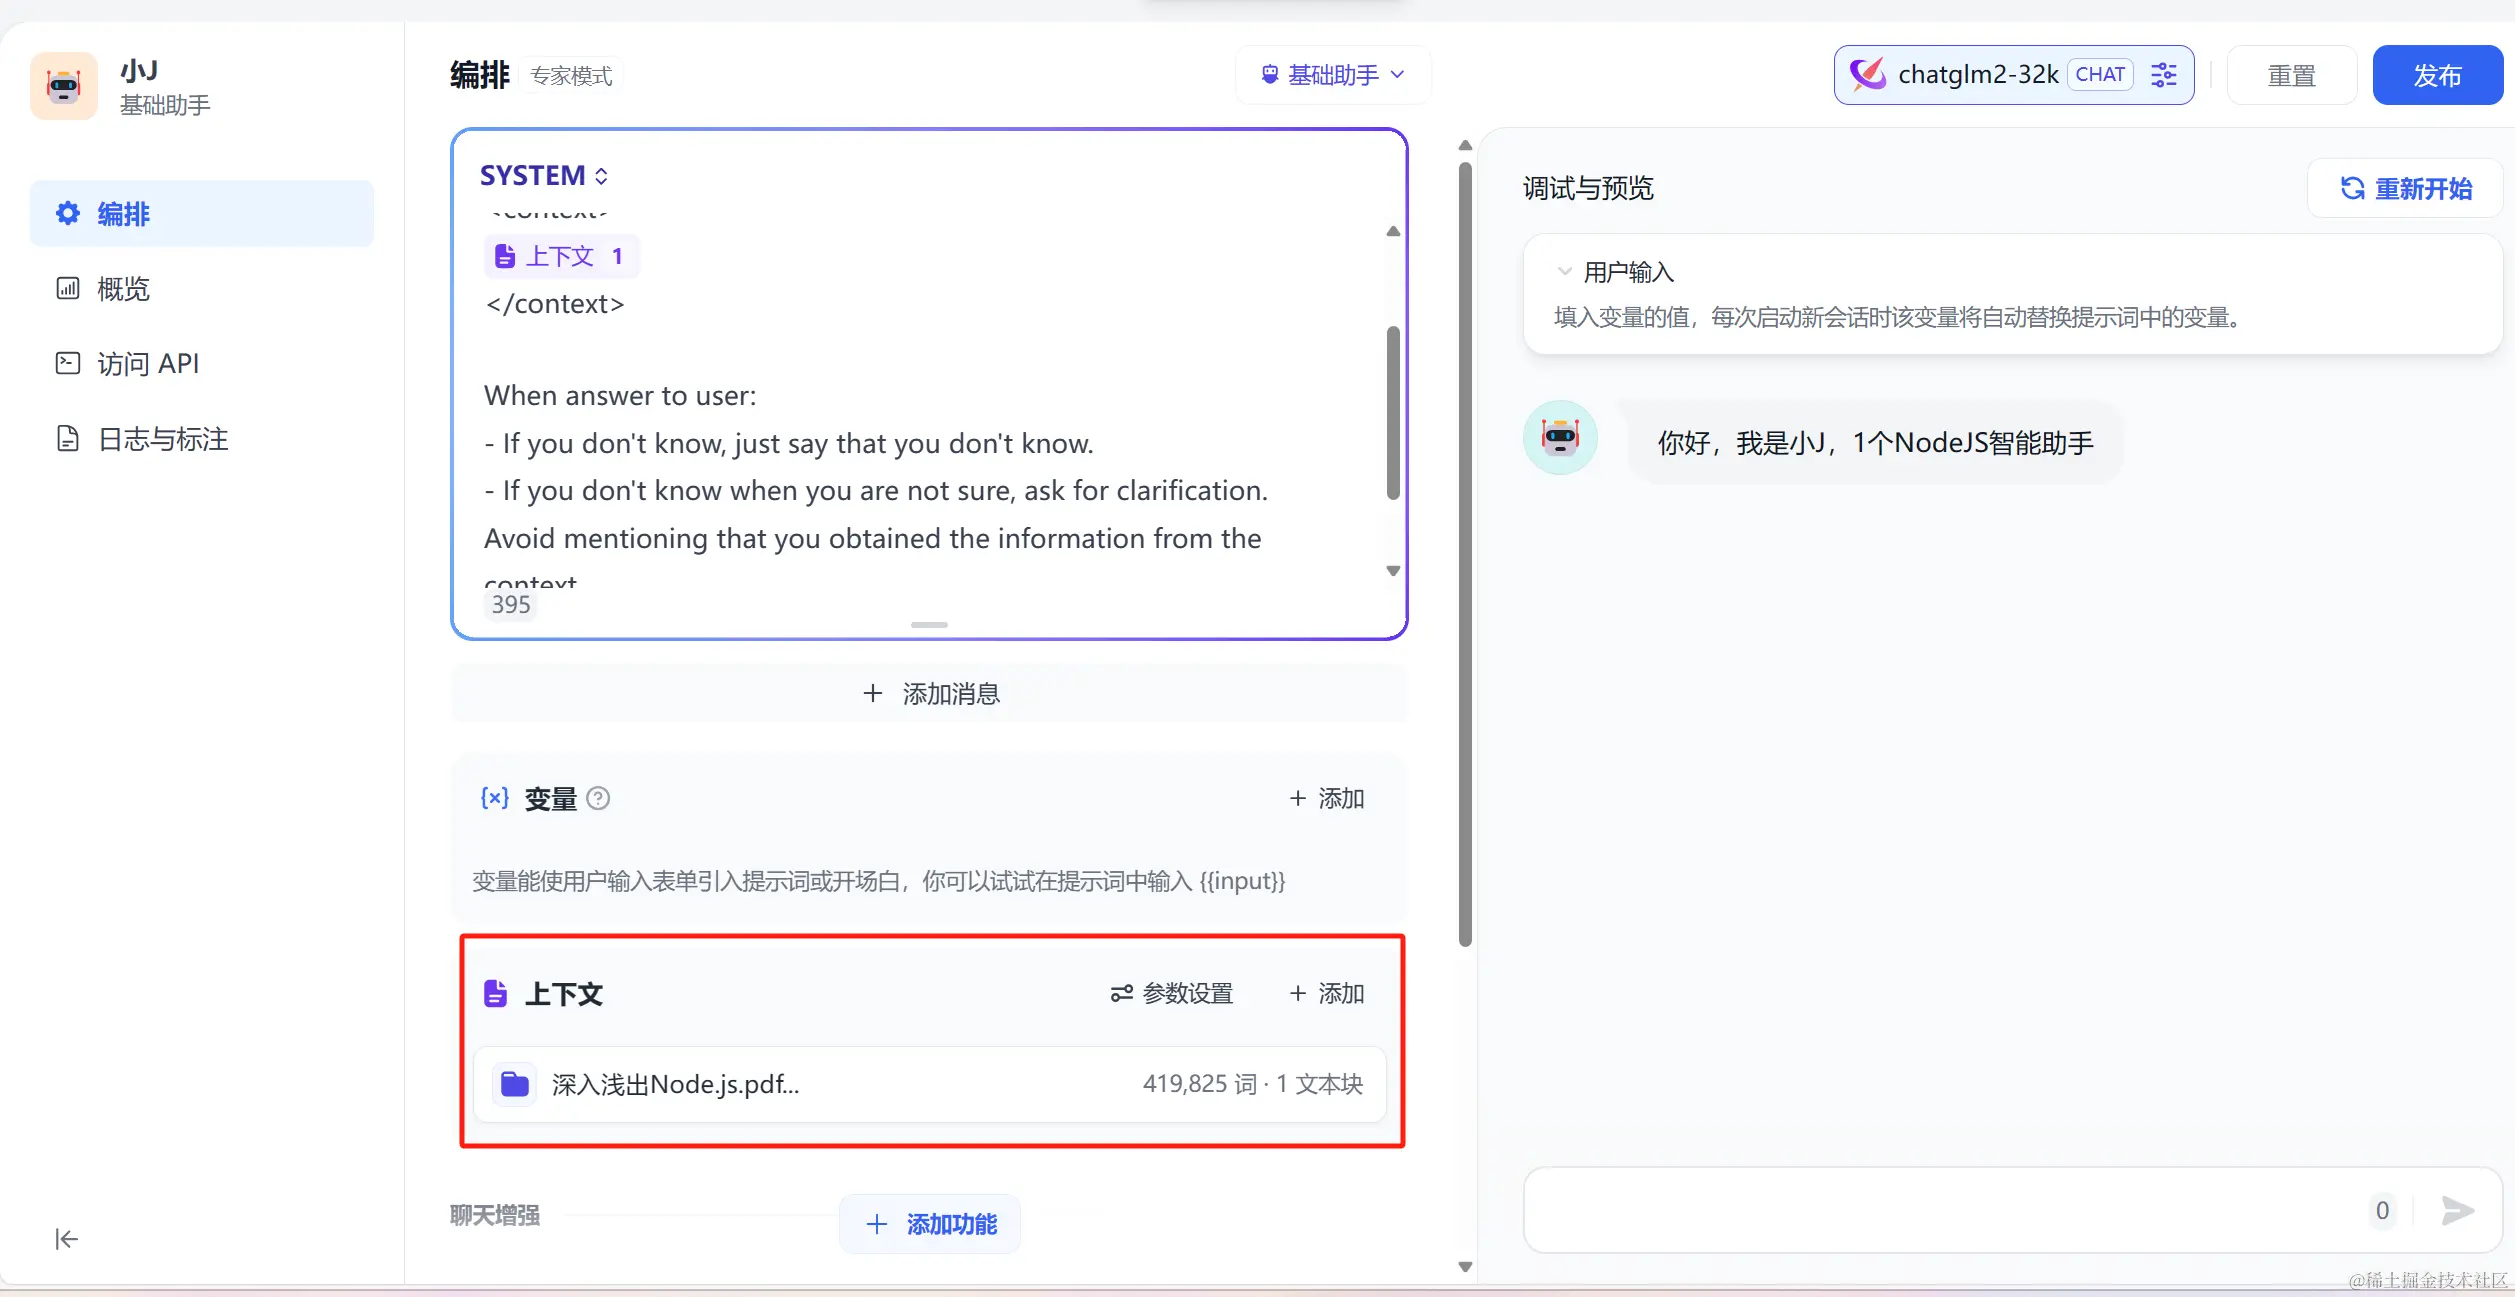The height and width of the screenshot is (1297, 2515).
Task: Toggle the SYSTEM role selector
Action: tap(544, 176)
